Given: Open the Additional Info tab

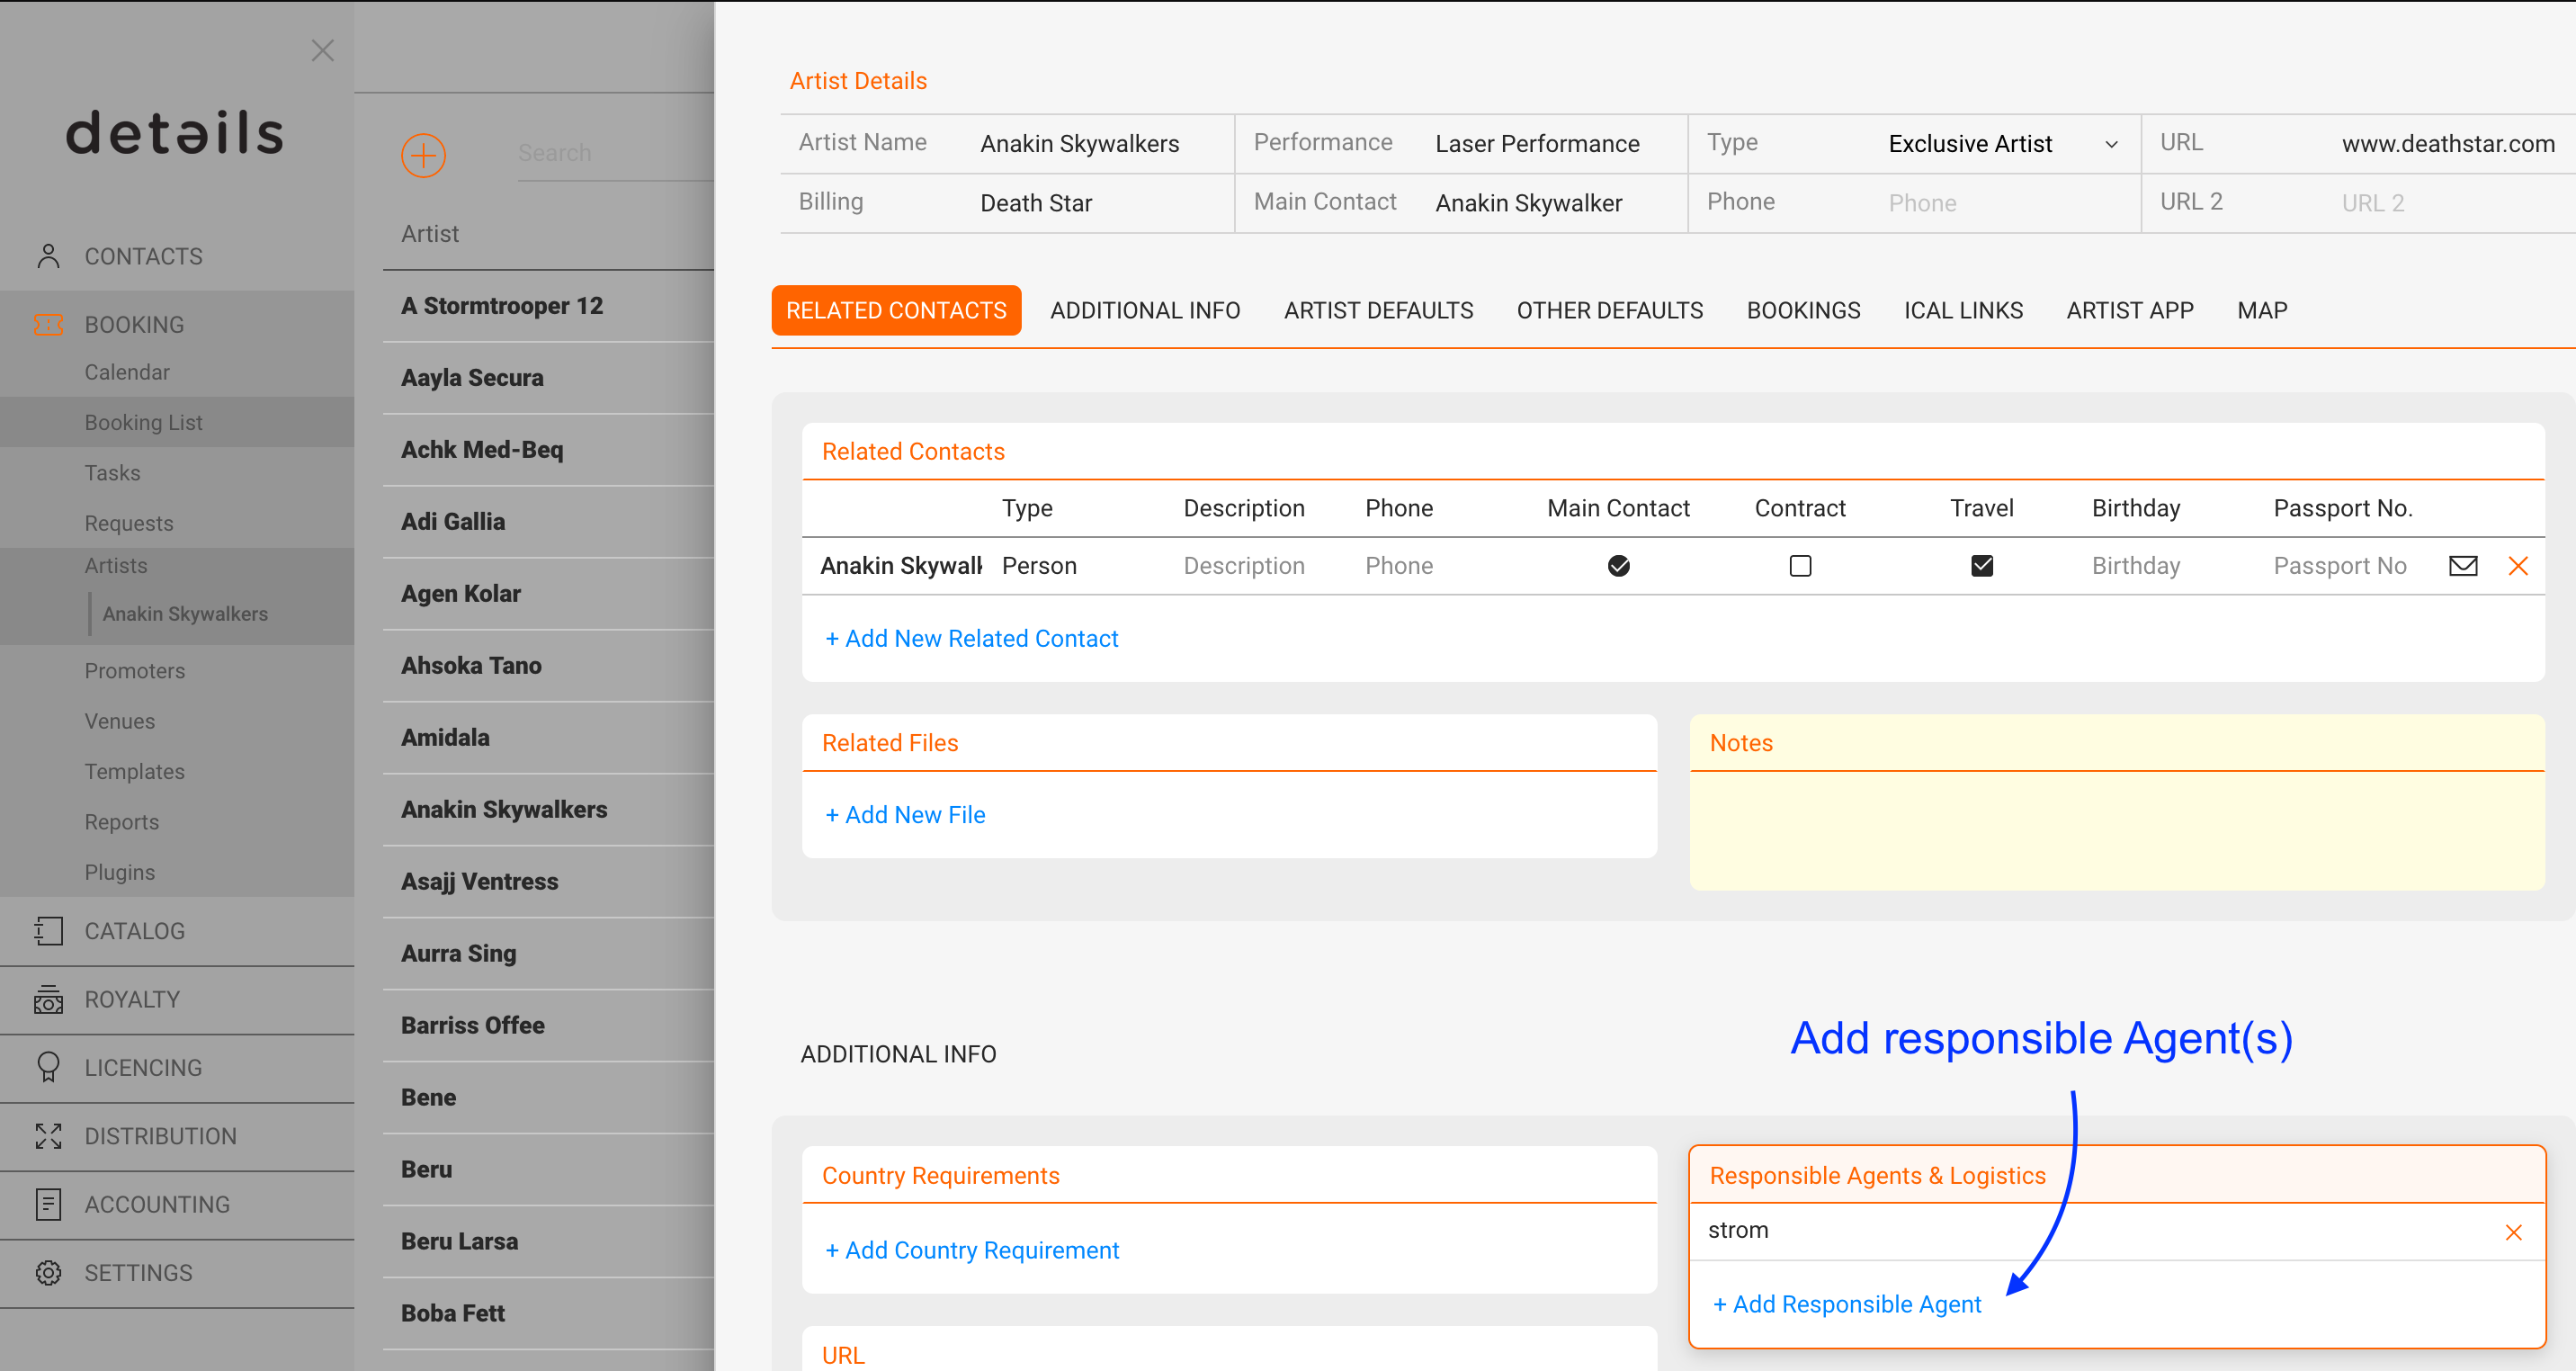Looking at the screenshot, I should coord(1145,310).
